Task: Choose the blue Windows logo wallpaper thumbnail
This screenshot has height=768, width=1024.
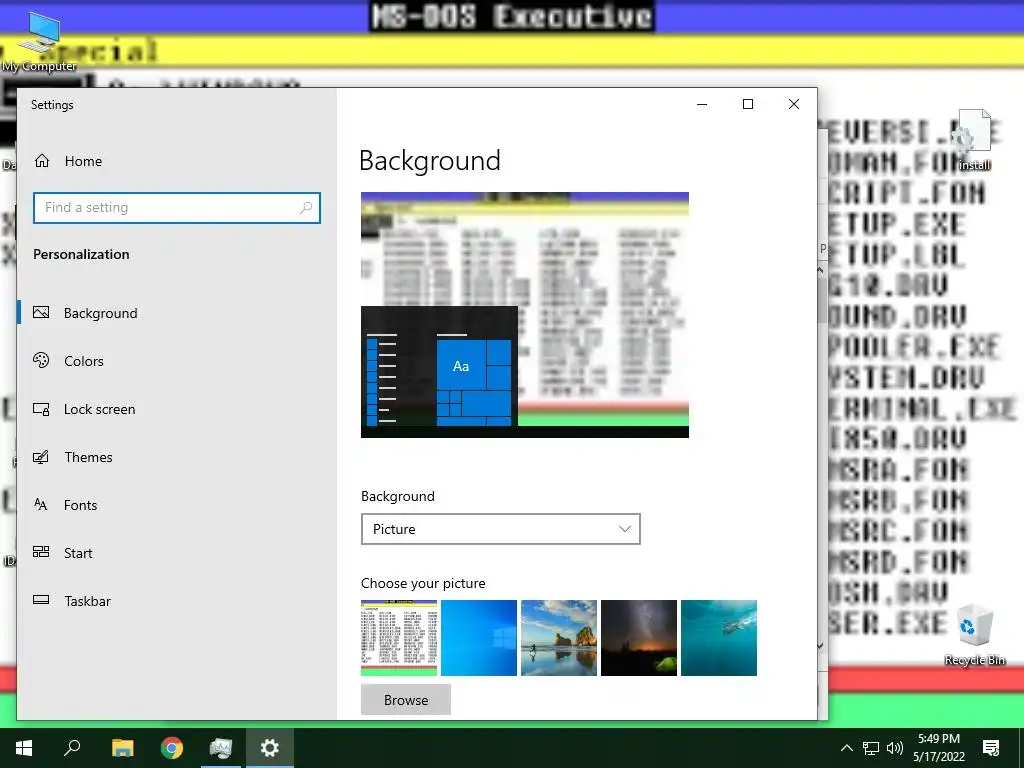Action: [479, 638]
